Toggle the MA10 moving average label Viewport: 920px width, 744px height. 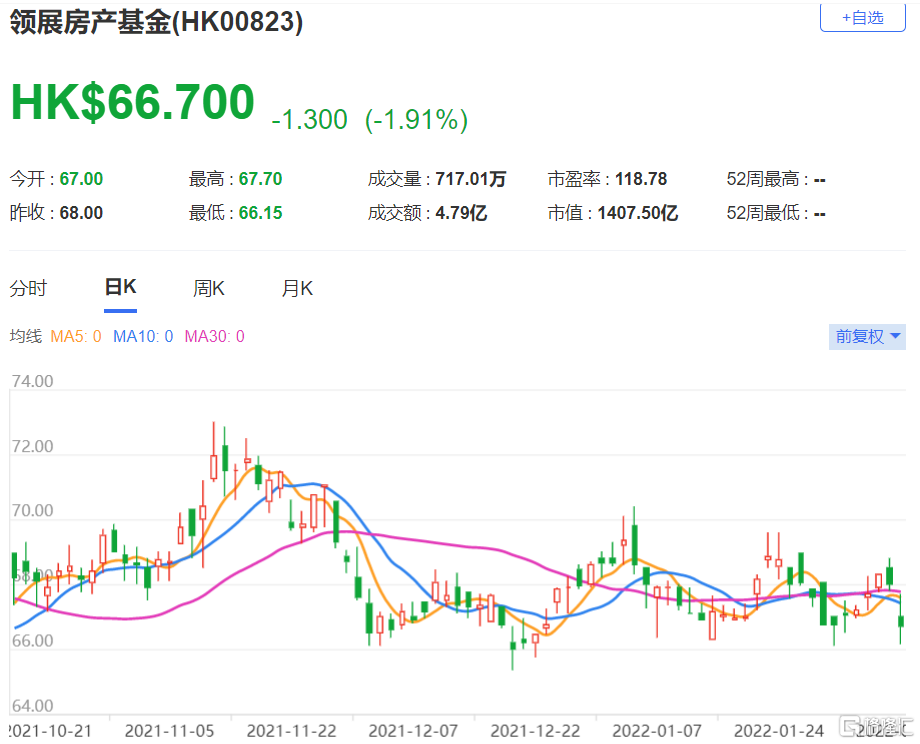pos(143,337)
